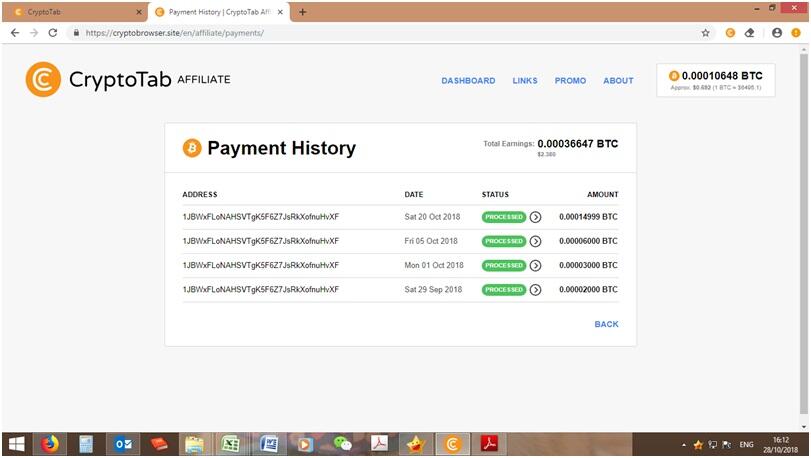Go forward in browser history
This screenshot has height=458, width=811.
click(34, 33)
